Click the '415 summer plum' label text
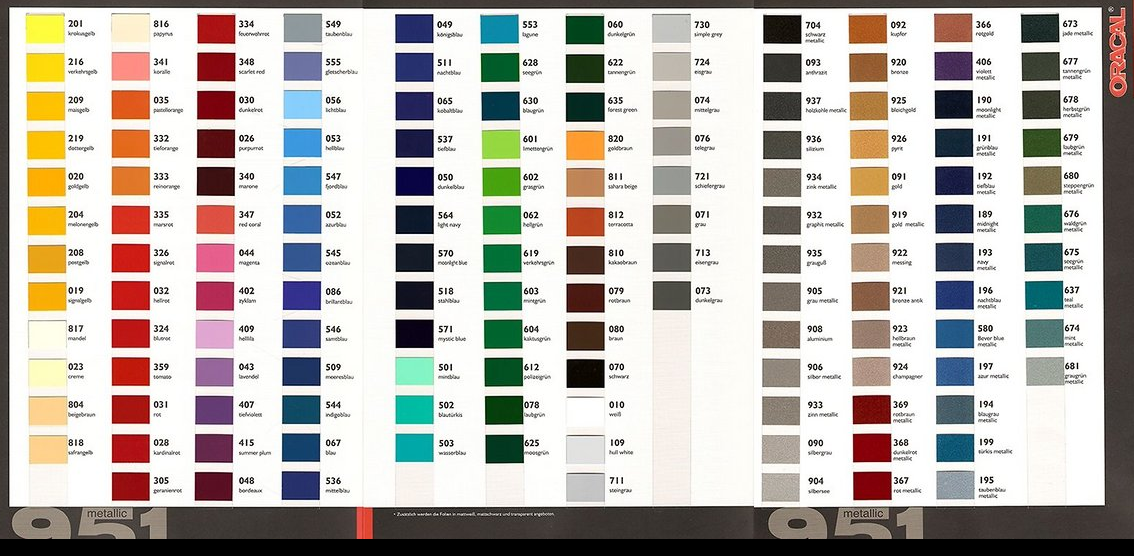 (255, 448)
